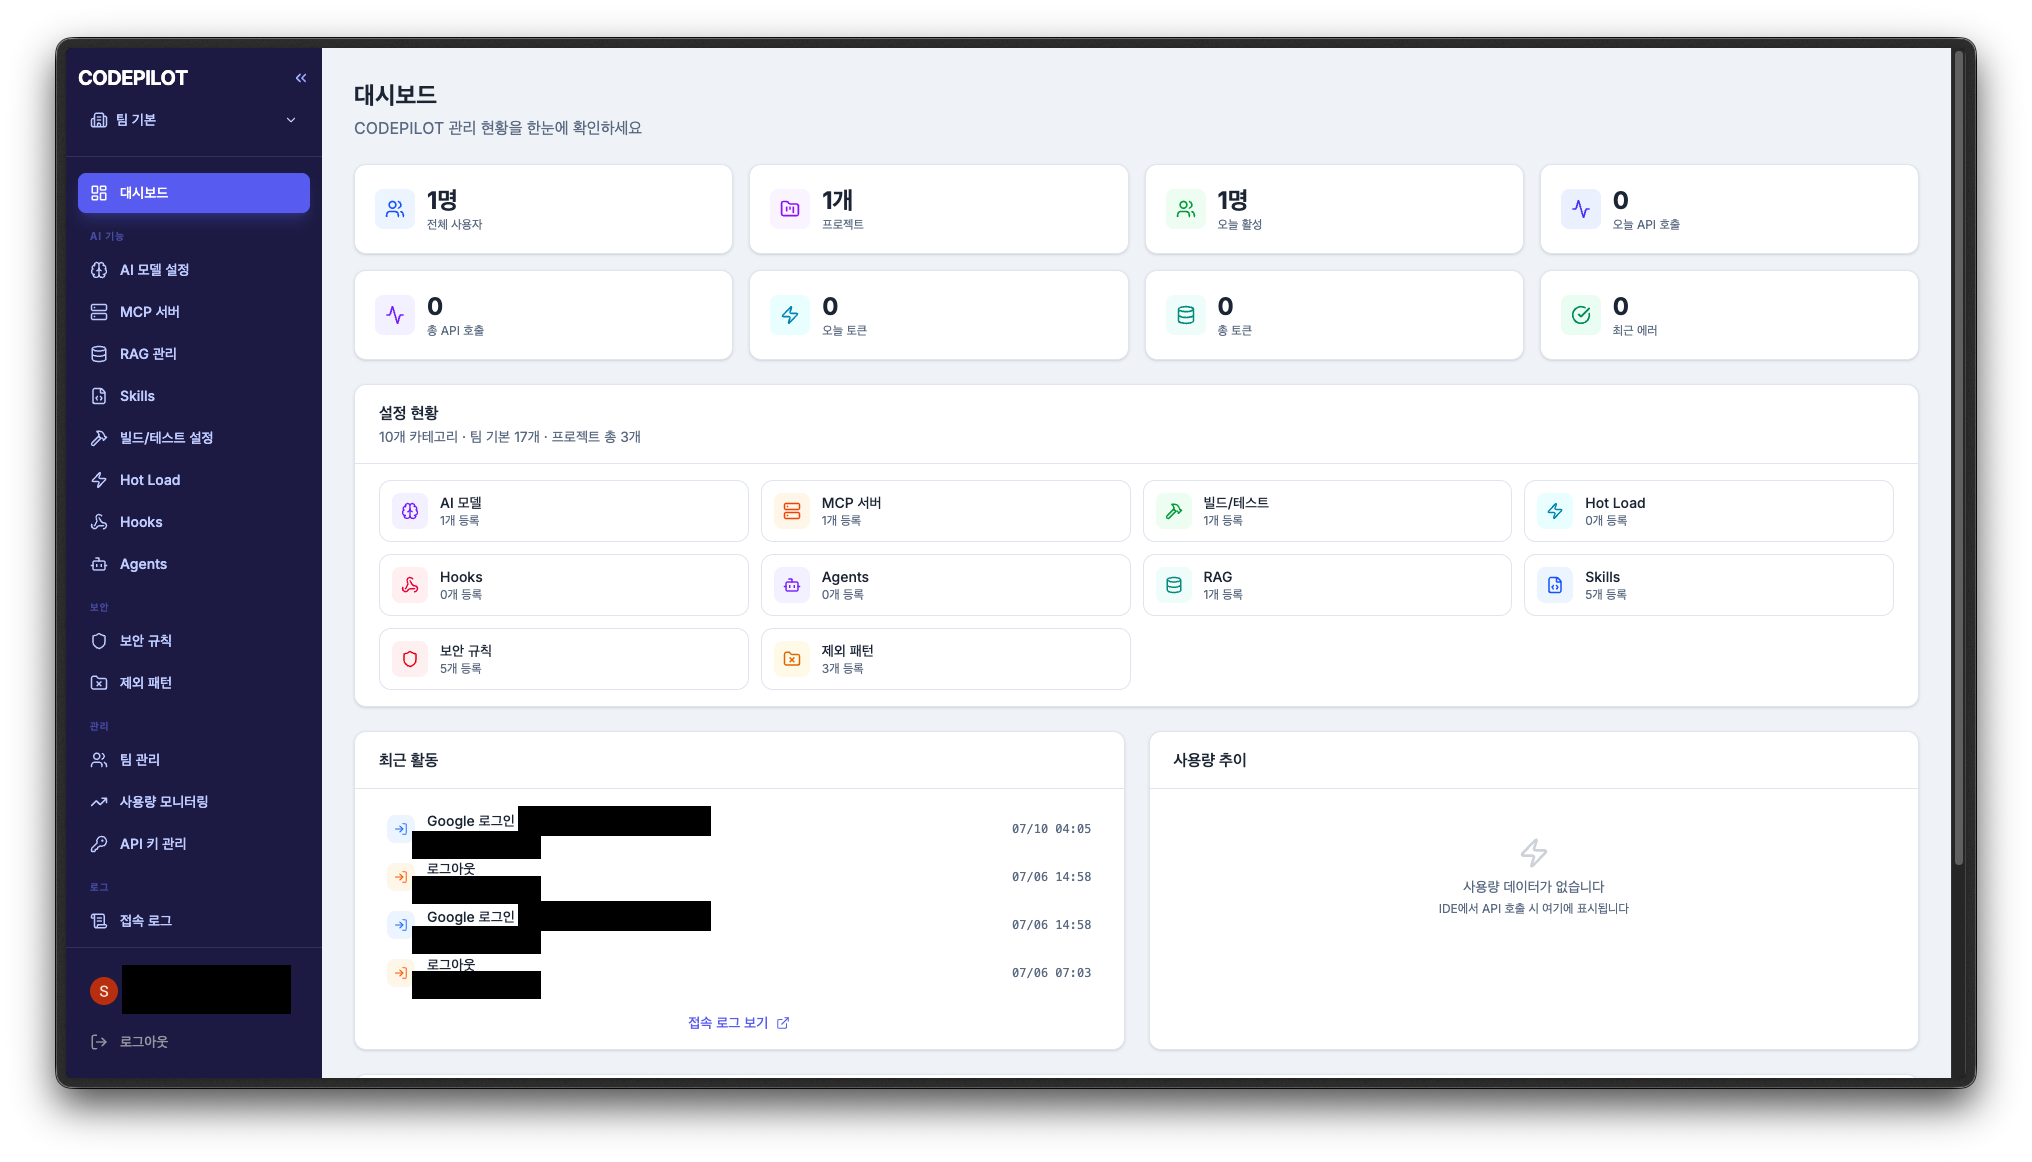Open Agents robot item in sidebar
The width and height of the screenshot is (2032, 1162).
(194, 564)
